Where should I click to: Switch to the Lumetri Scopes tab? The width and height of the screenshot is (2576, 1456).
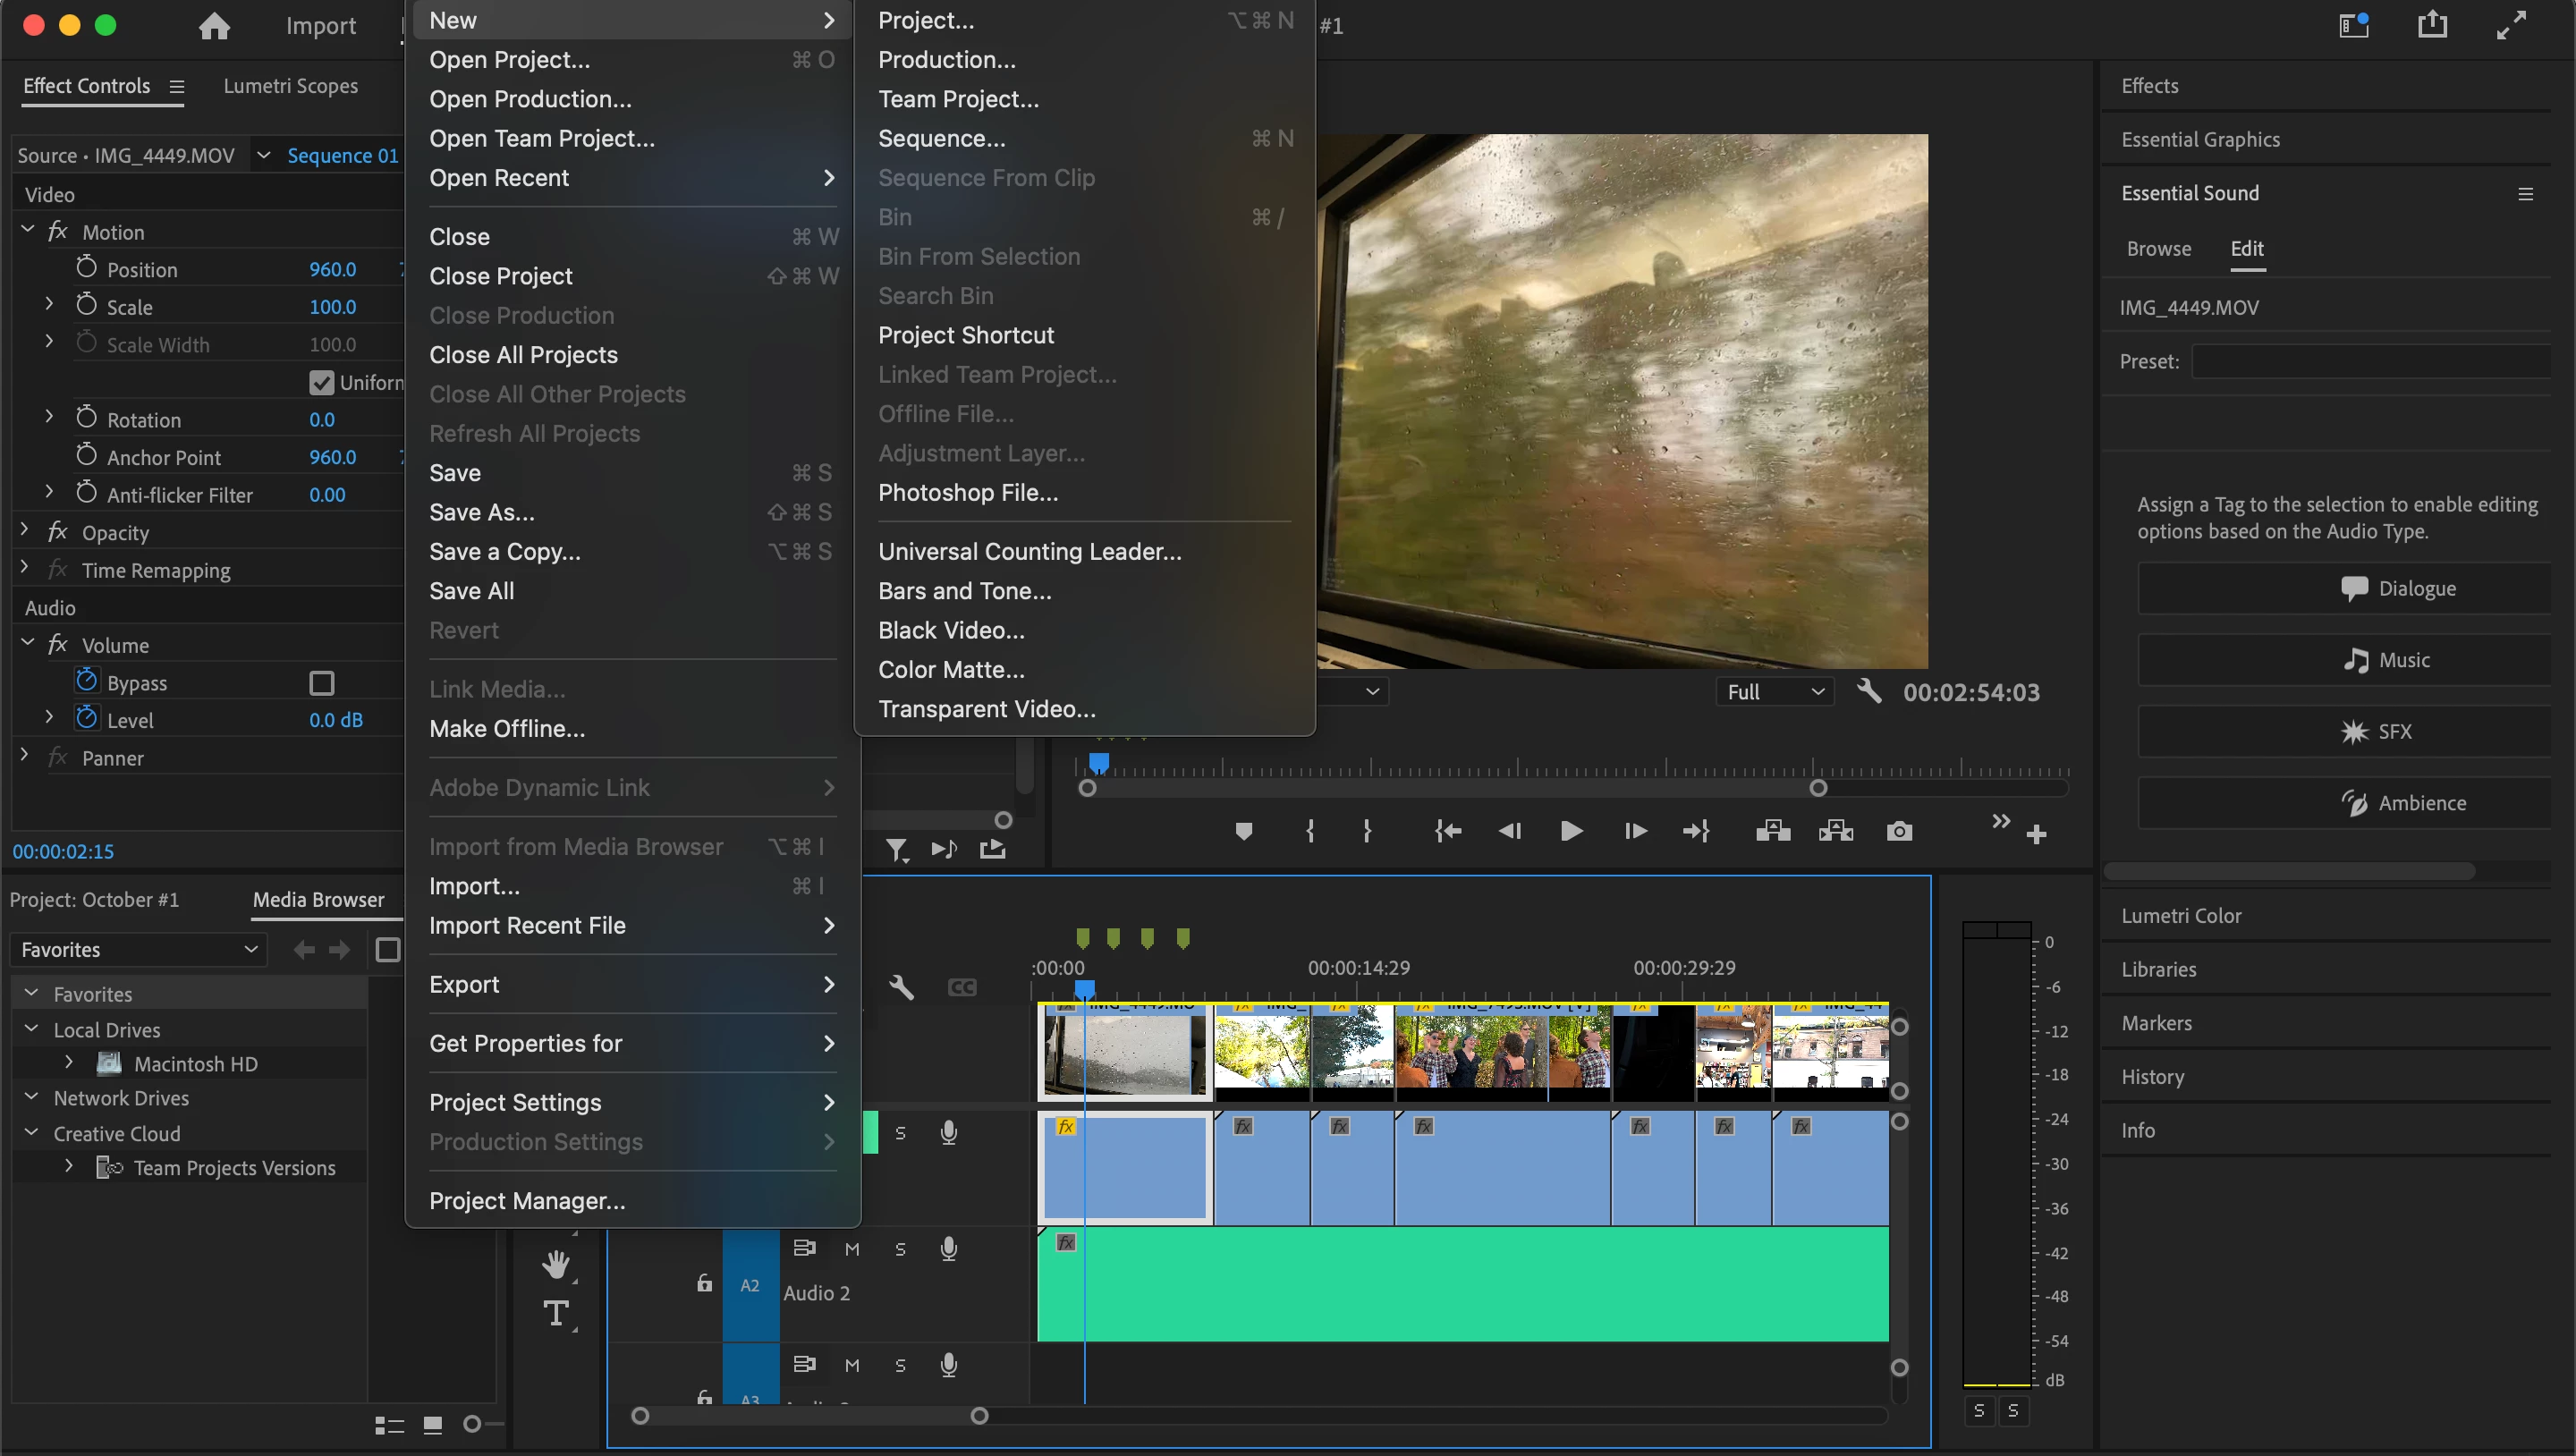290,86
